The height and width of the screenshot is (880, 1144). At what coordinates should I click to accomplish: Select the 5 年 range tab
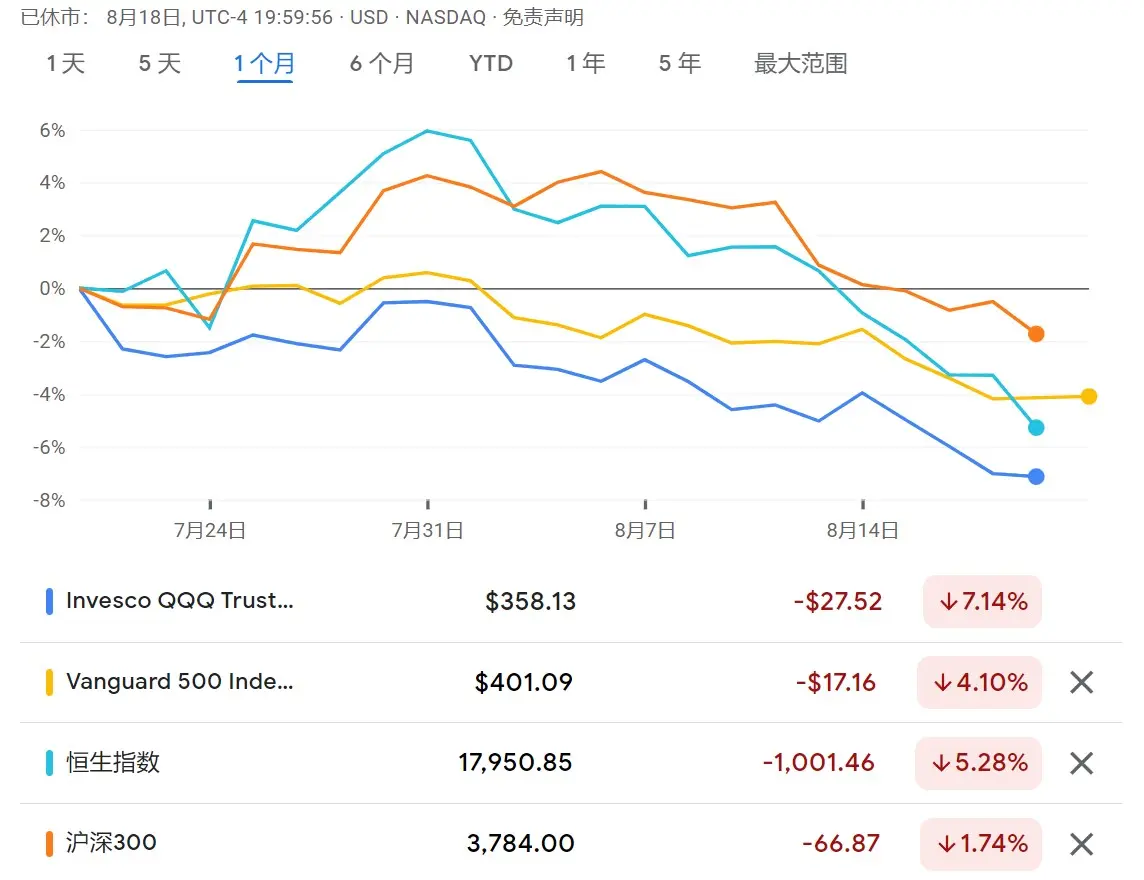[x=680, y=63]
